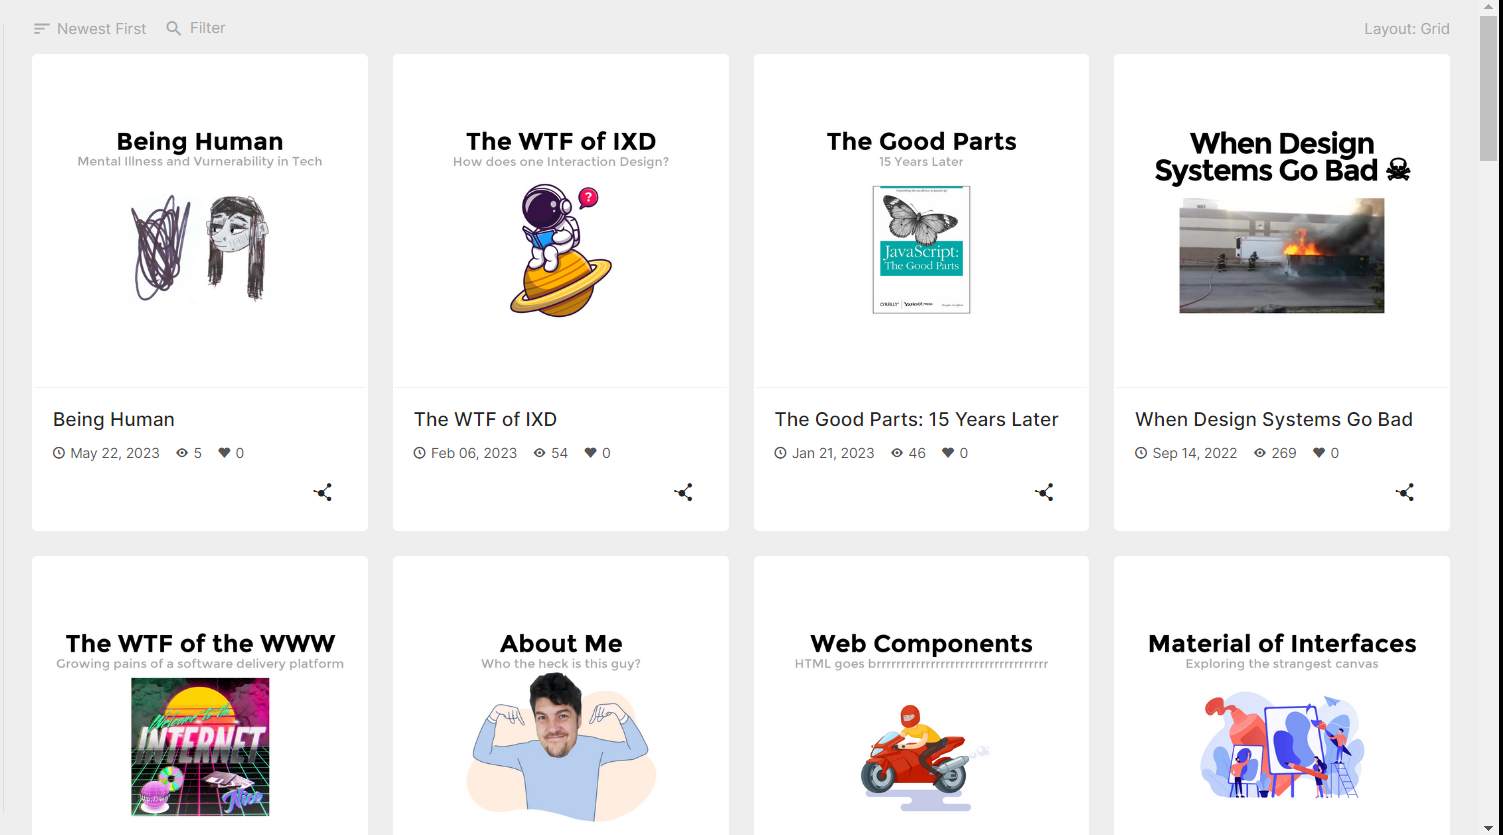Screen dimensions: 1503x835
Task: Click the scrollbar up arrow
Action: tap(1489, 7)
